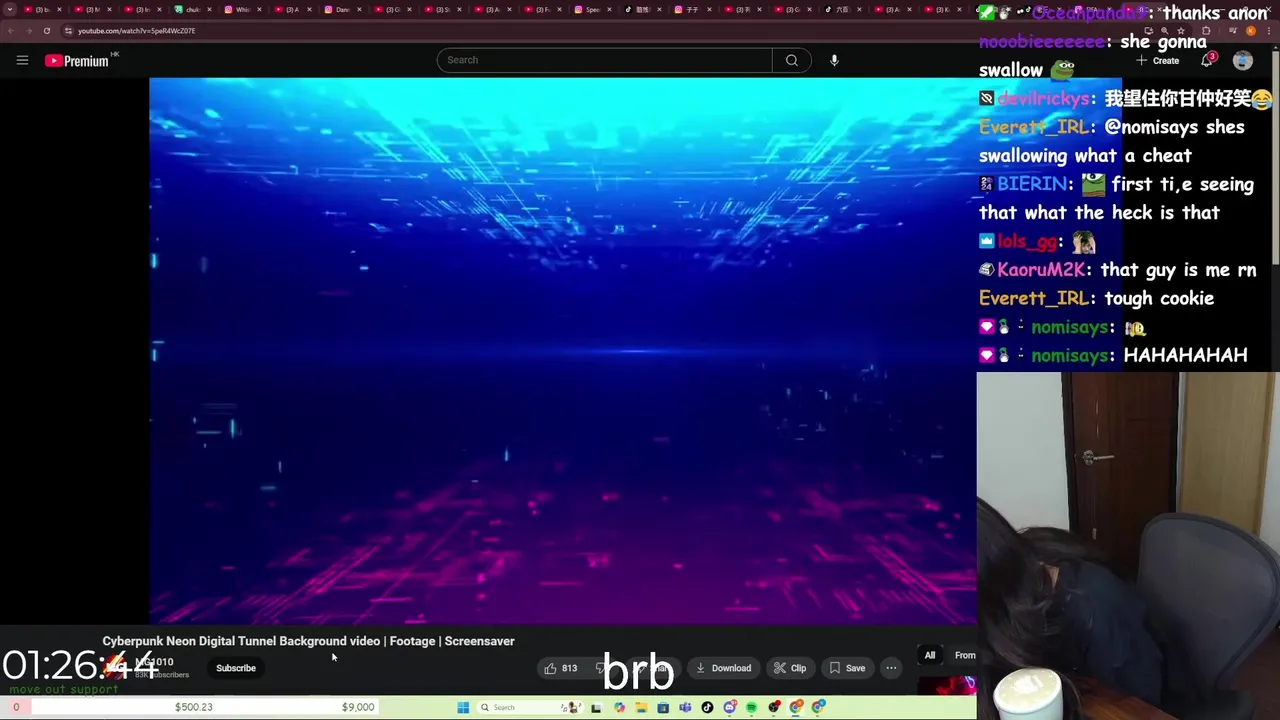
Task: Subscribe to the channel
Action: (236, 668)
